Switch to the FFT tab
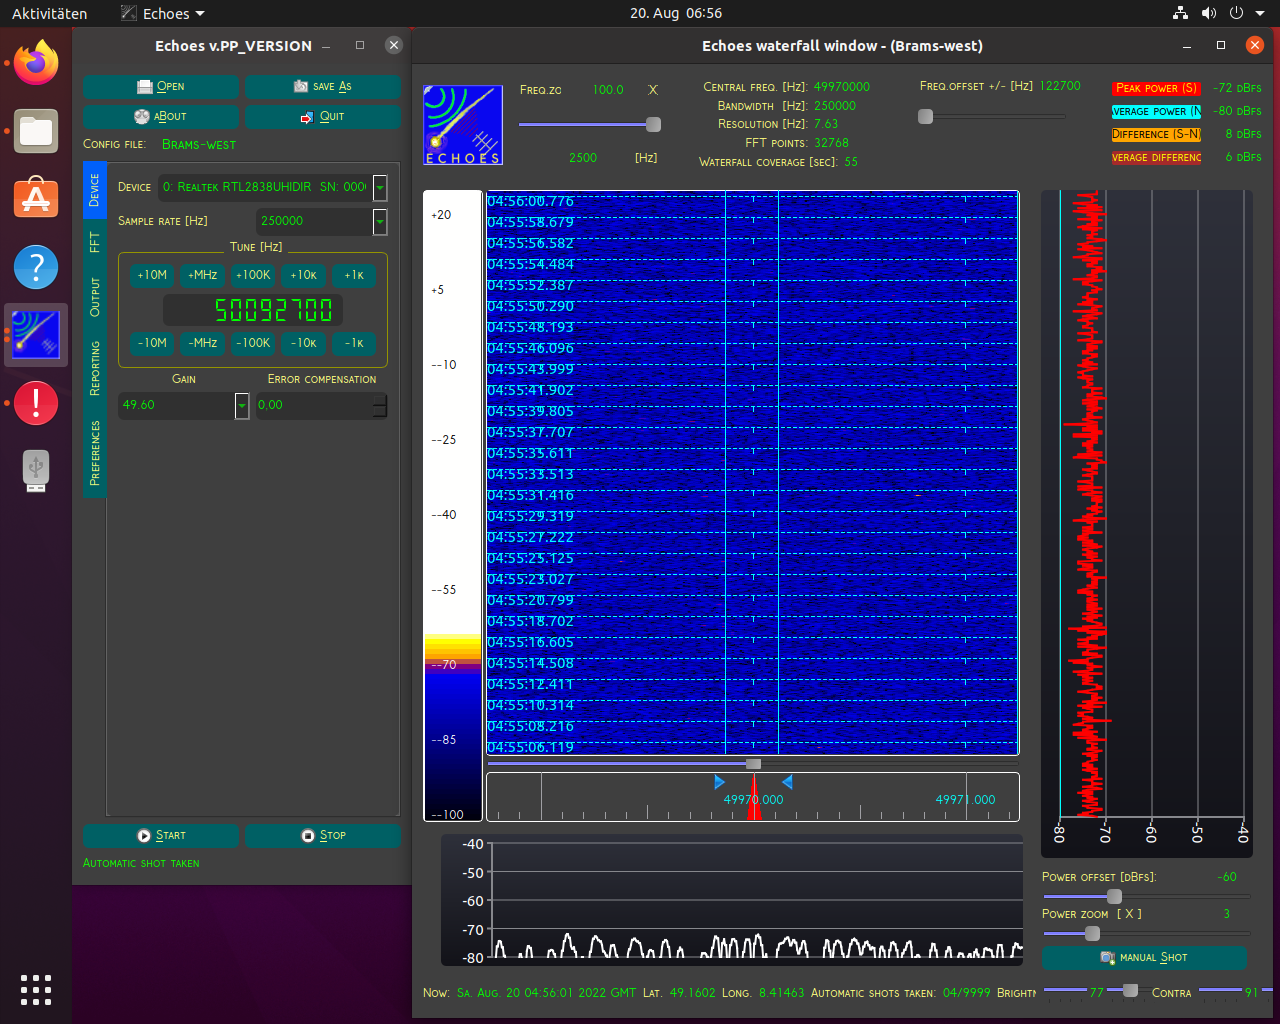1280x1024 pixels. tap(95, 242)
